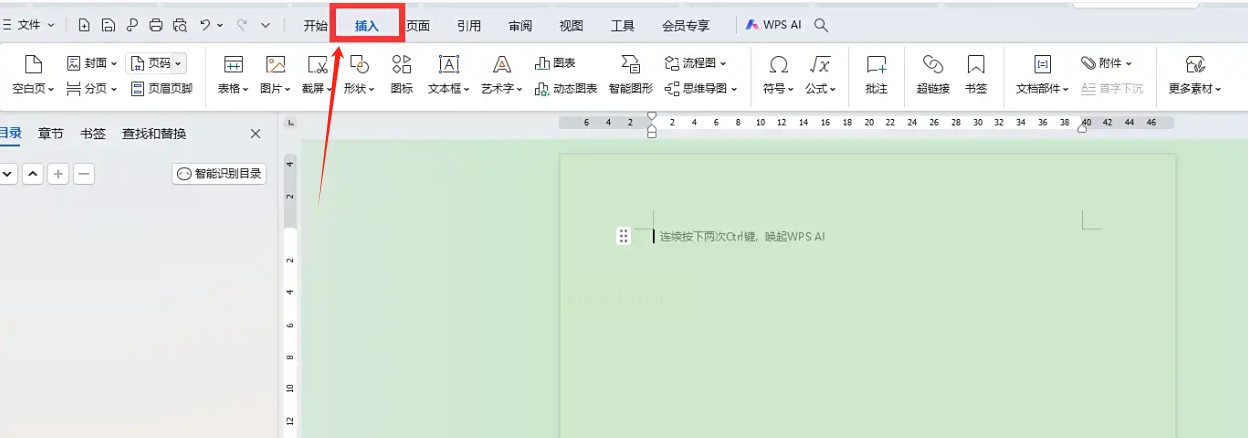Switch to the 审阅 review tab

point(520,25)
